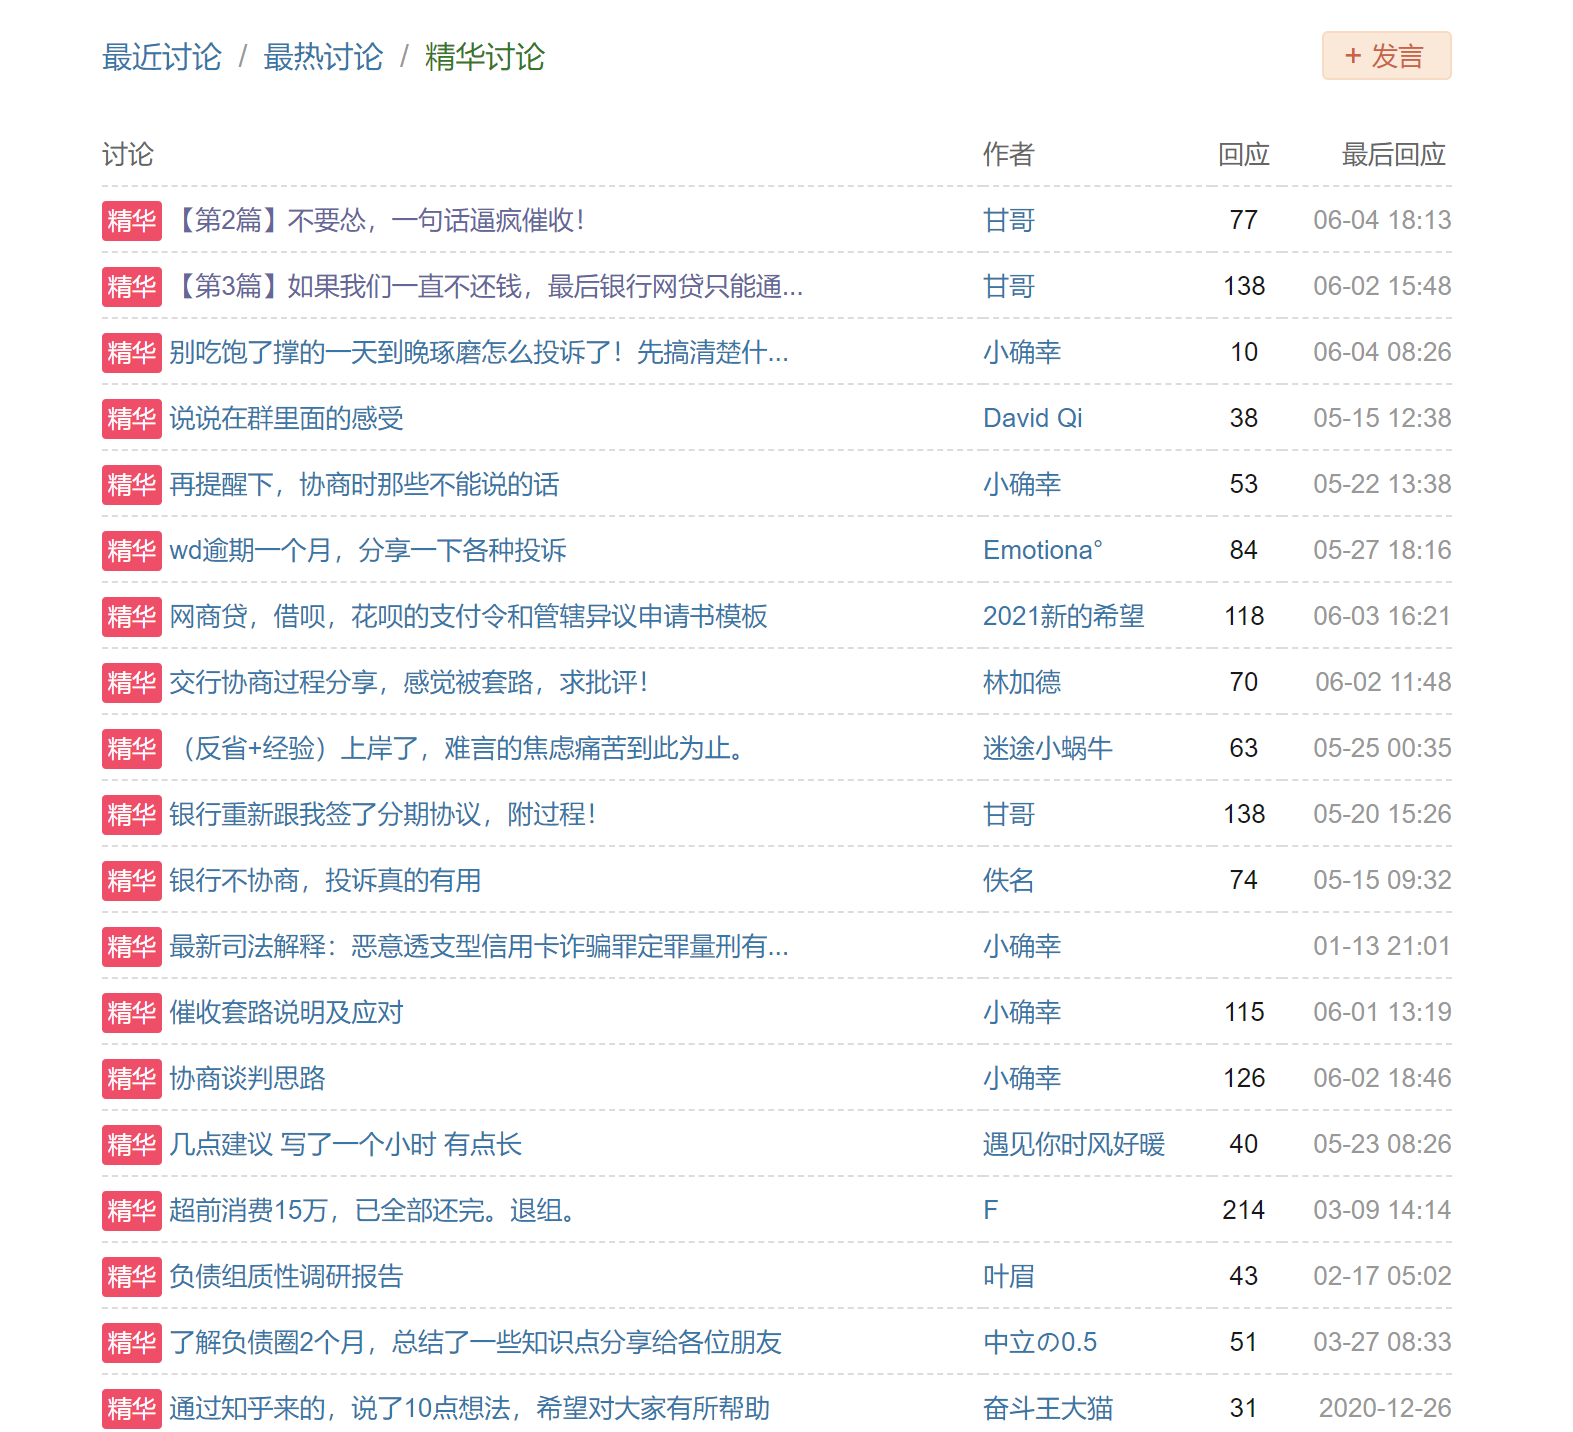Switch to the 最近讨论 tab
The image size is (1573, 1432).
161,57
